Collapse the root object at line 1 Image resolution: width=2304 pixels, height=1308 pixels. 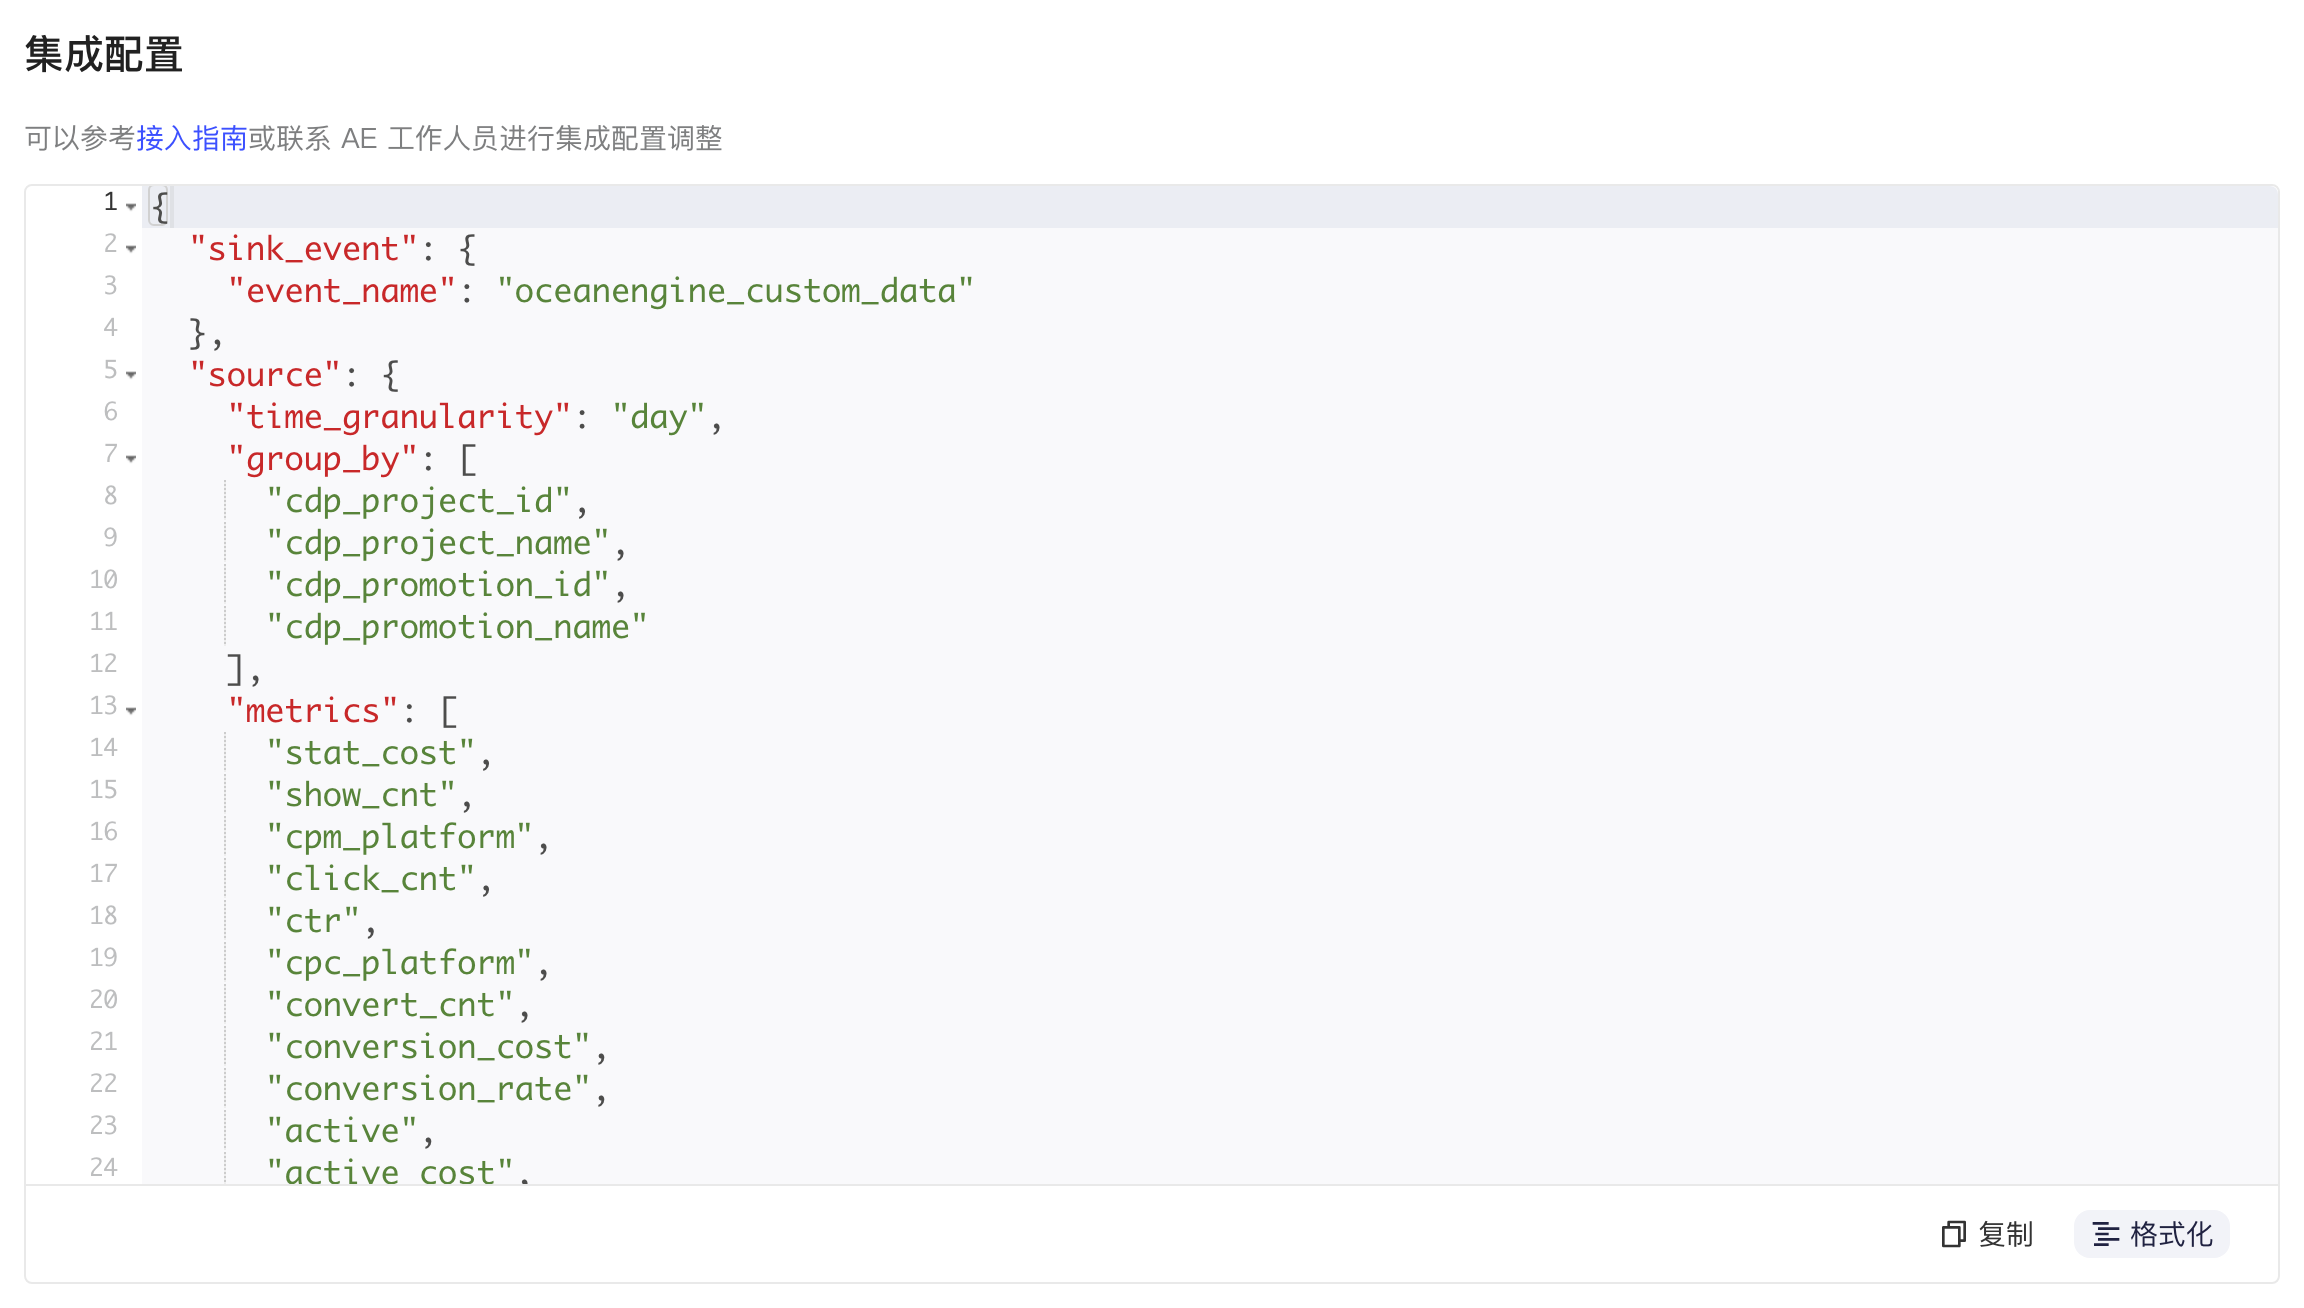131,206
